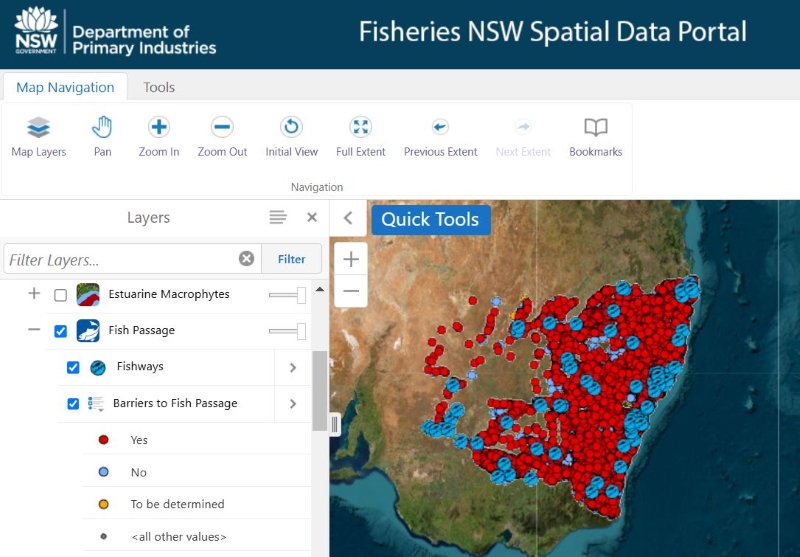Screen dimensions: 800x557
Task: Click the panel resize grip handle
Action: (x=335, y=424)
